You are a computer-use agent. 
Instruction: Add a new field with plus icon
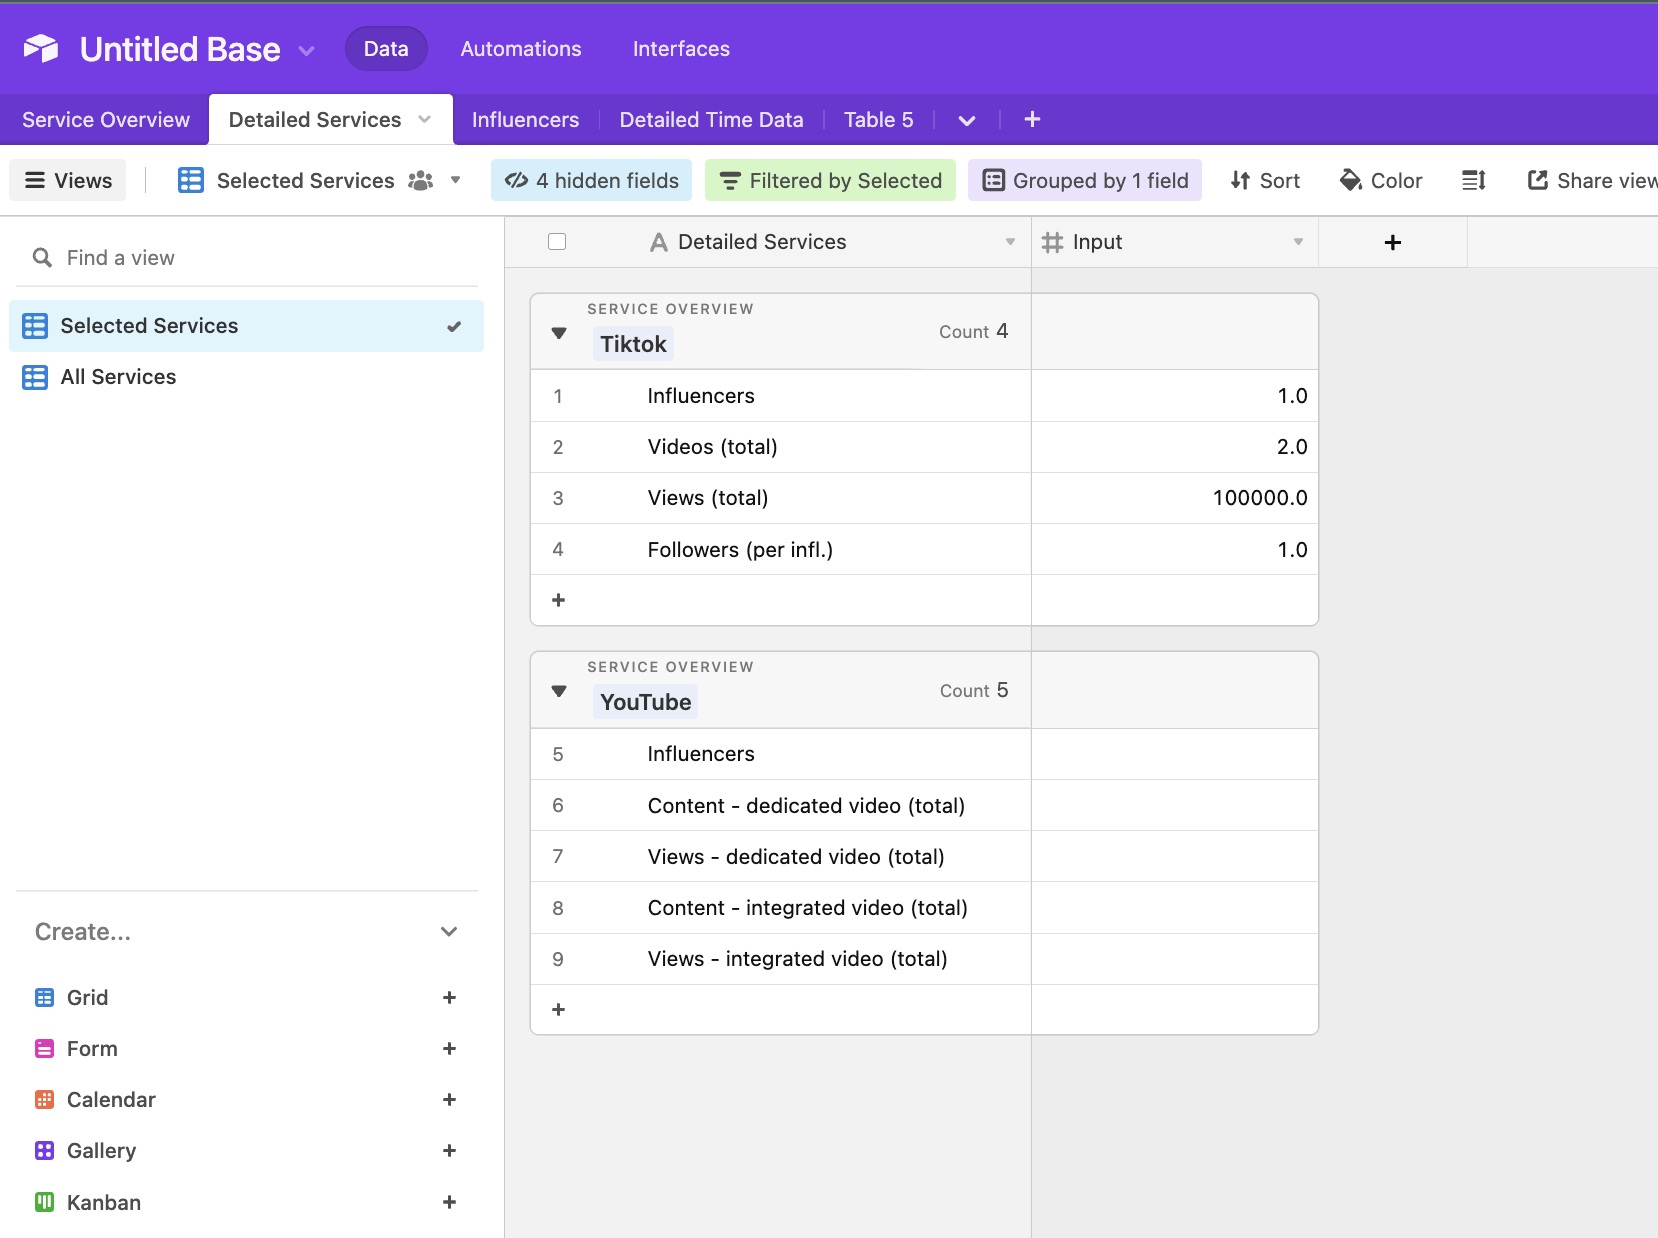(1392, 243)
